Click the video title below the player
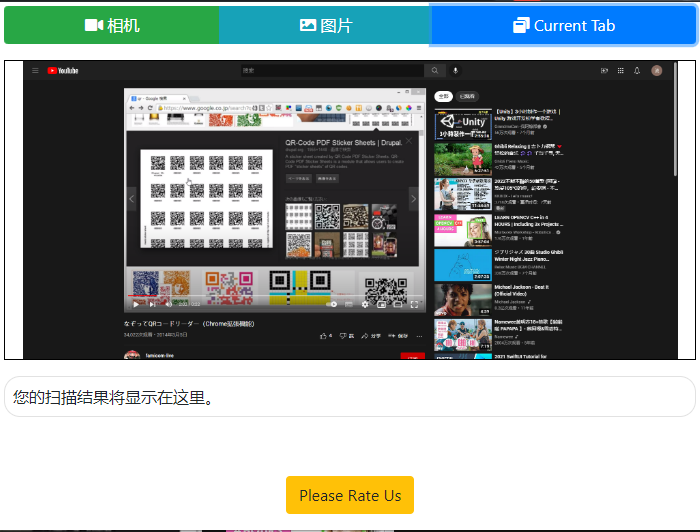The width and height of the screenshot is (700, 532). [189, 324]
